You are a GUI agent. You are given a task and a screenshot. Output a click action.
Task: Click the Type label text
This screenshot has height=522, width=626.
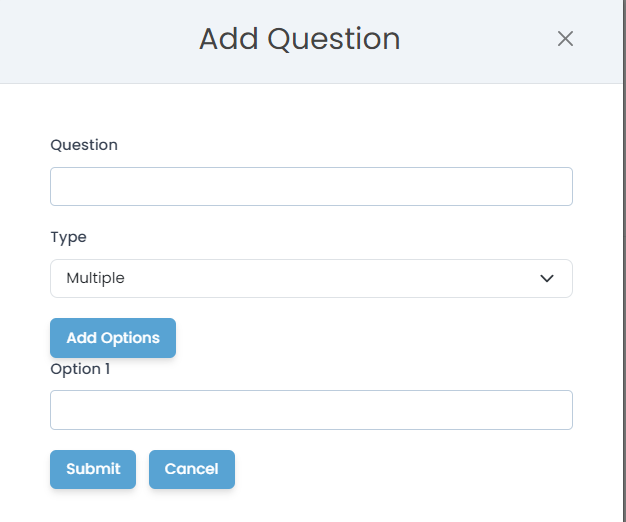69,237
